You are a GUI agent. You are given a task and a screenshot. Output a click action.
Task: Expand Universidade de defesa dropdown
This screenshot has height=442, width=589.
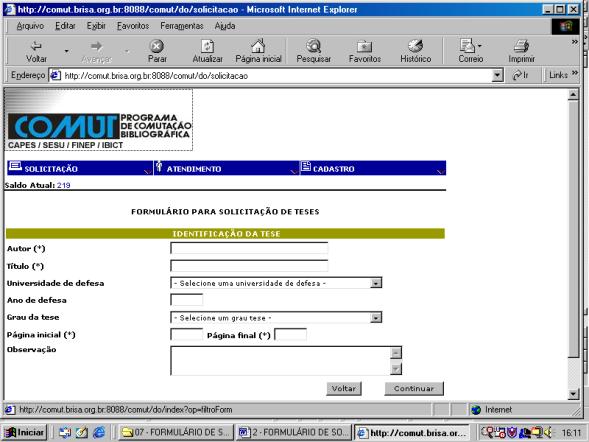[376, 283]
